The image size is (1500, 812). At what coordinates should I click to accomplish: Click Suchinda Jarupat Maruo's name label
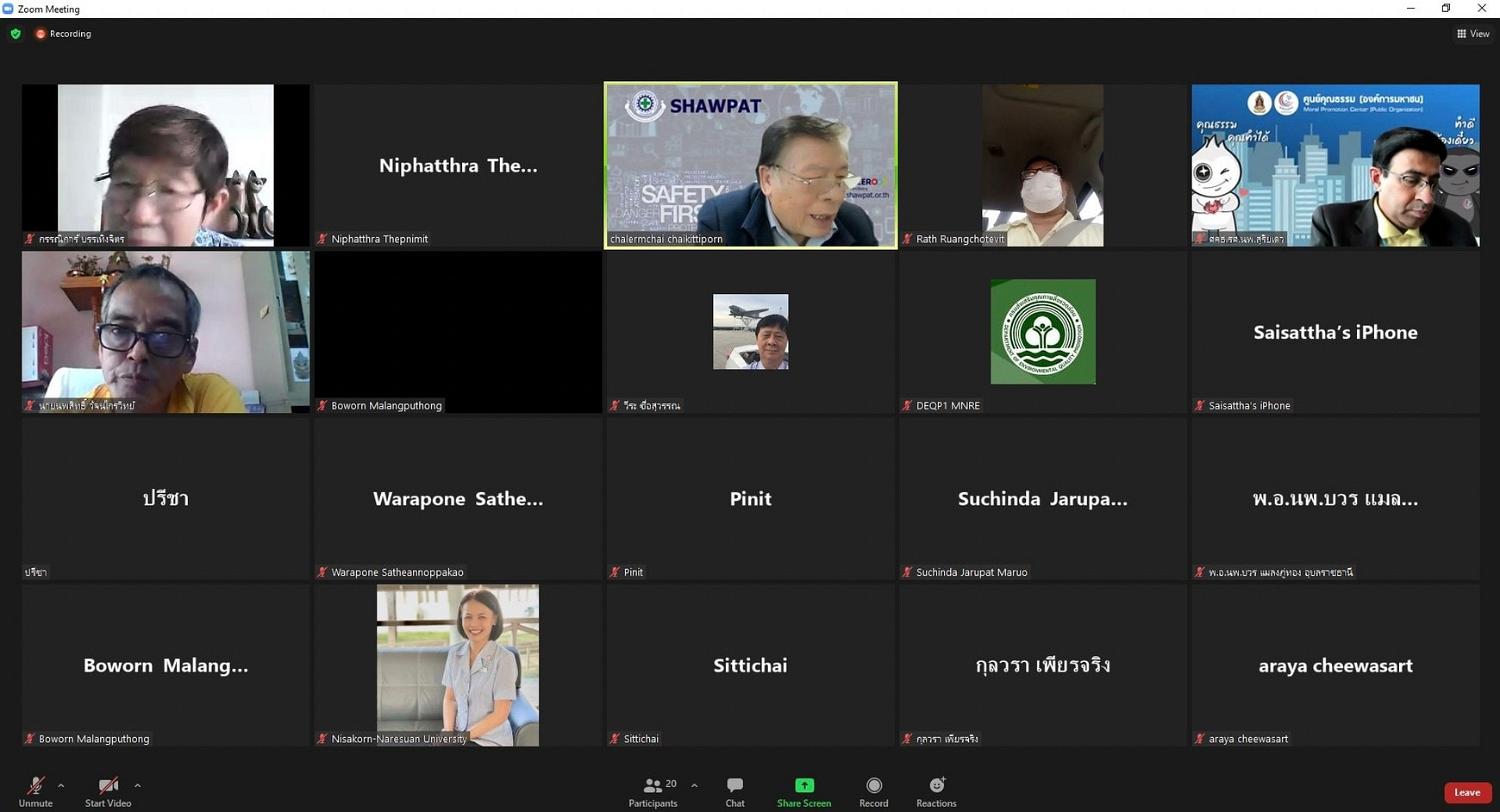tap(971, 572)
